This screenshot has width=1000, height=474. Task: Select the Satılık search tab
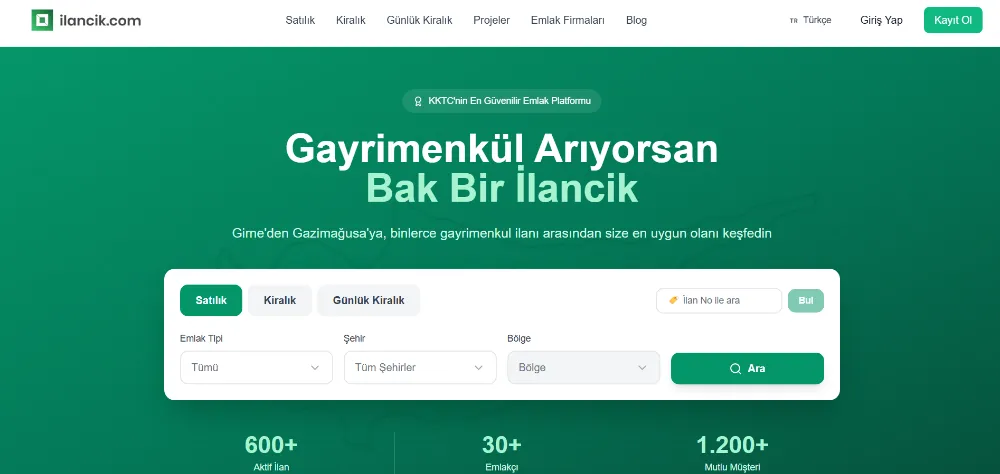coord(211,300)
